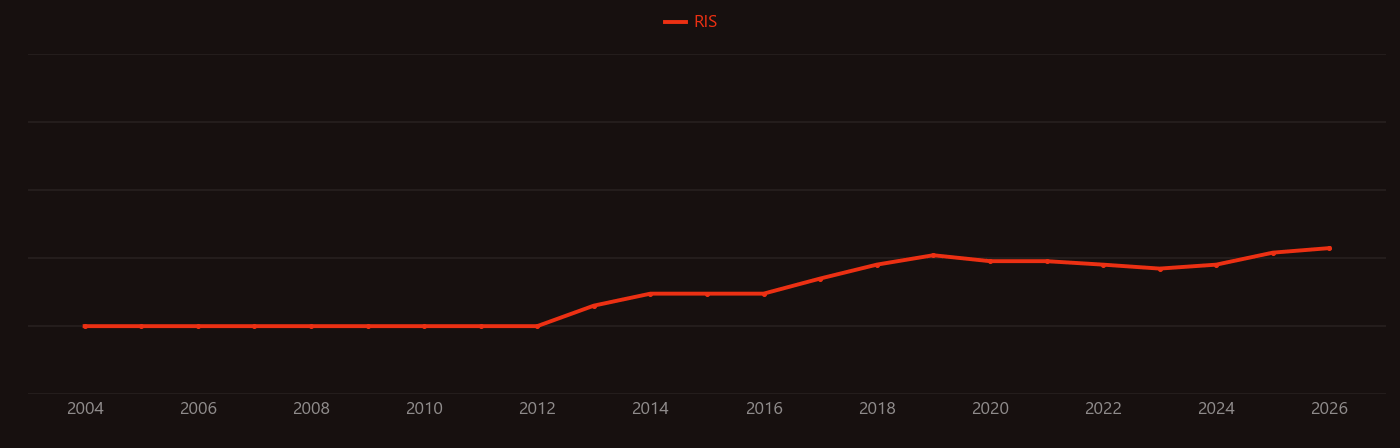Click the 2006 x-axis label

point(198,409)
